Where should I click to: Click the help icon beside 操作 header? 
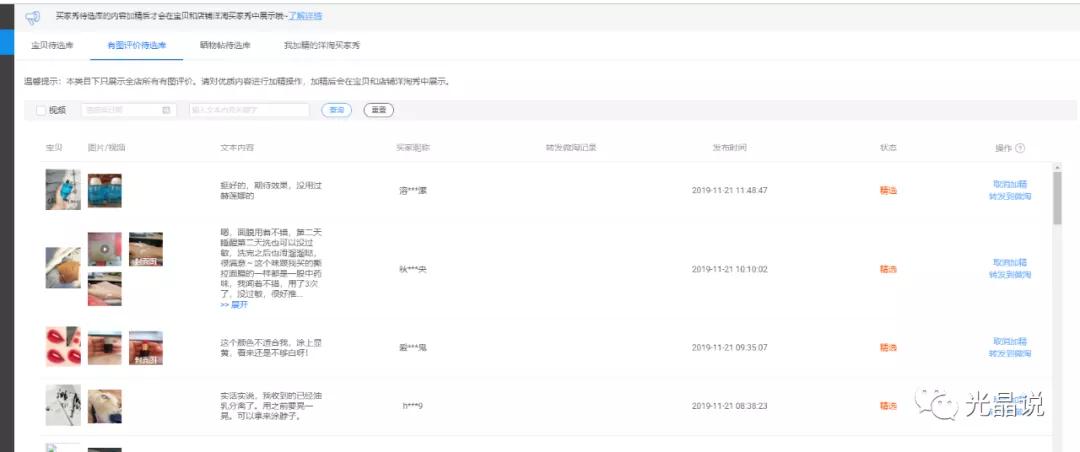pyautogui.click(x=1020, y=148)
